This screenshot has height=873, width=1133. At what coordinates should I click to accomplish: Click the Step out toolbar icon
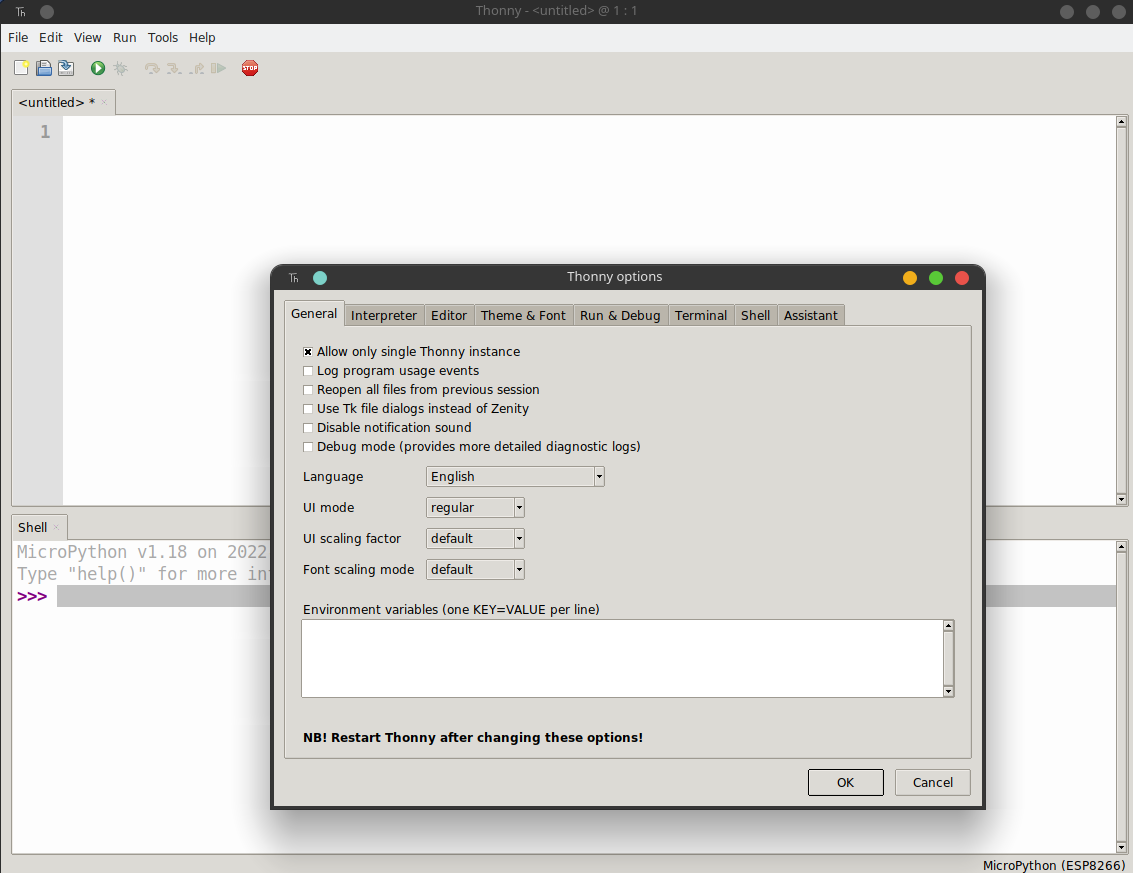197,69
